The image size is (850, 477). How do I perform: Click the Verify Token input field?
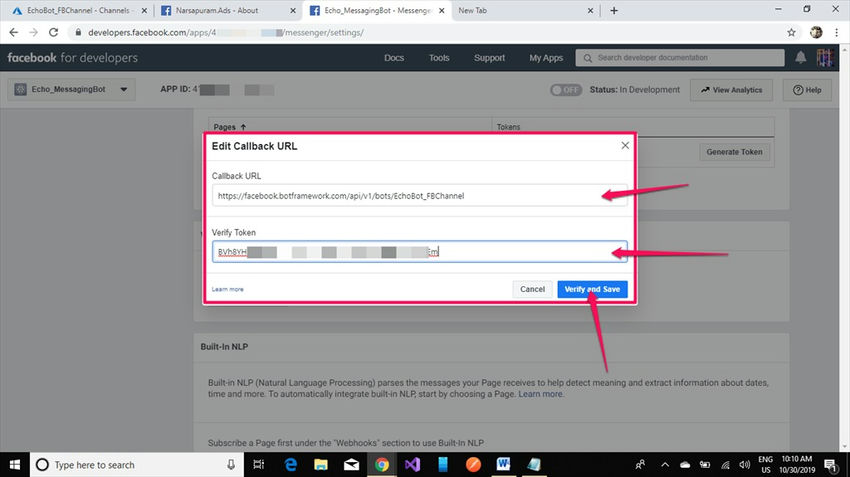(x=420, y=252)
